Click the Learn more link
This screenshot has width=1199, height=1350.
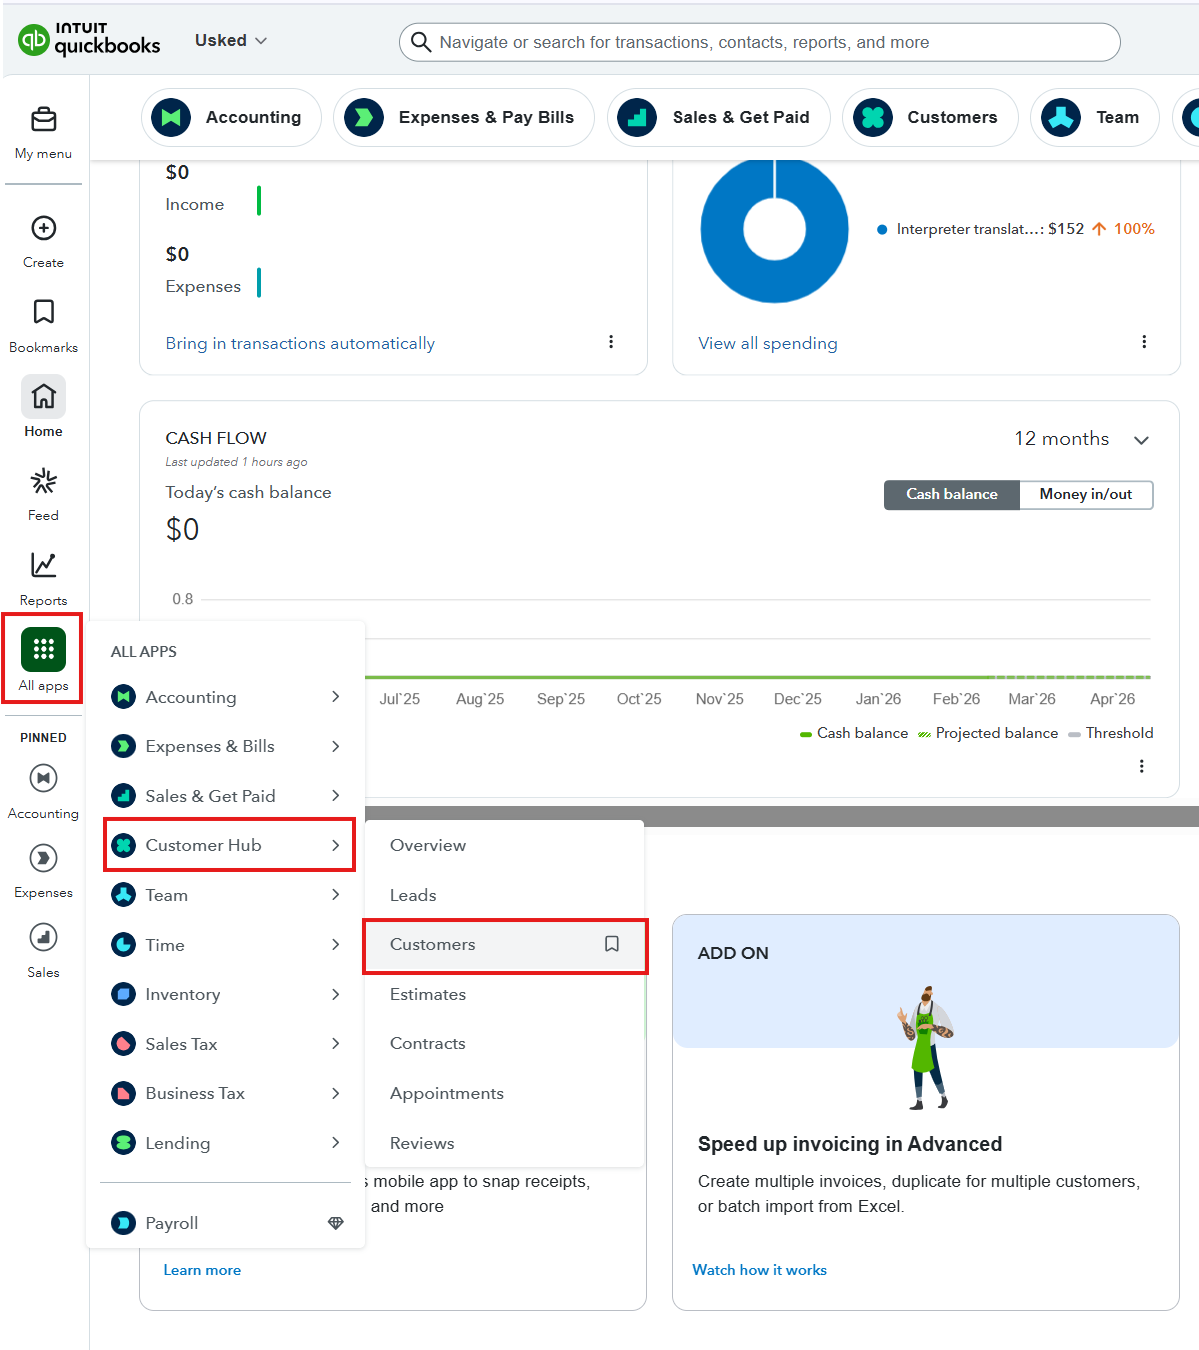click(202, 1270)
